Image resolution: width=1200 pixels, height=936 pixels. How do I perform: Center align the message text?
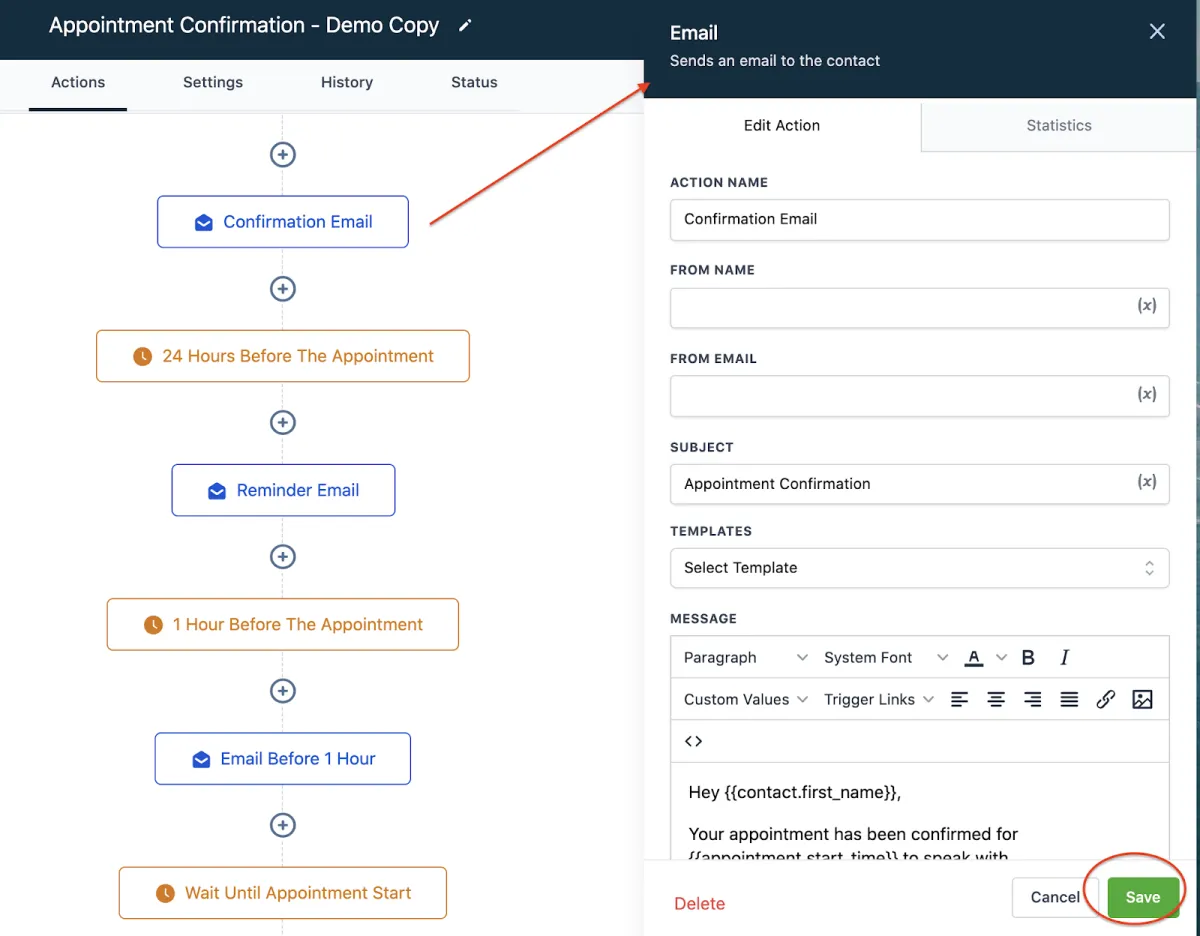[996, 700]
